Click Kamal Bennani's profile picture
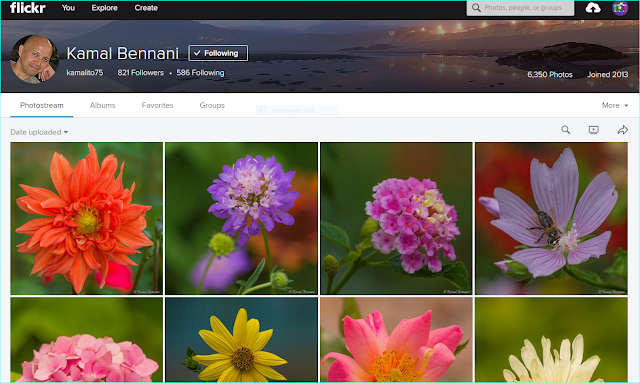 coord(34,59)
